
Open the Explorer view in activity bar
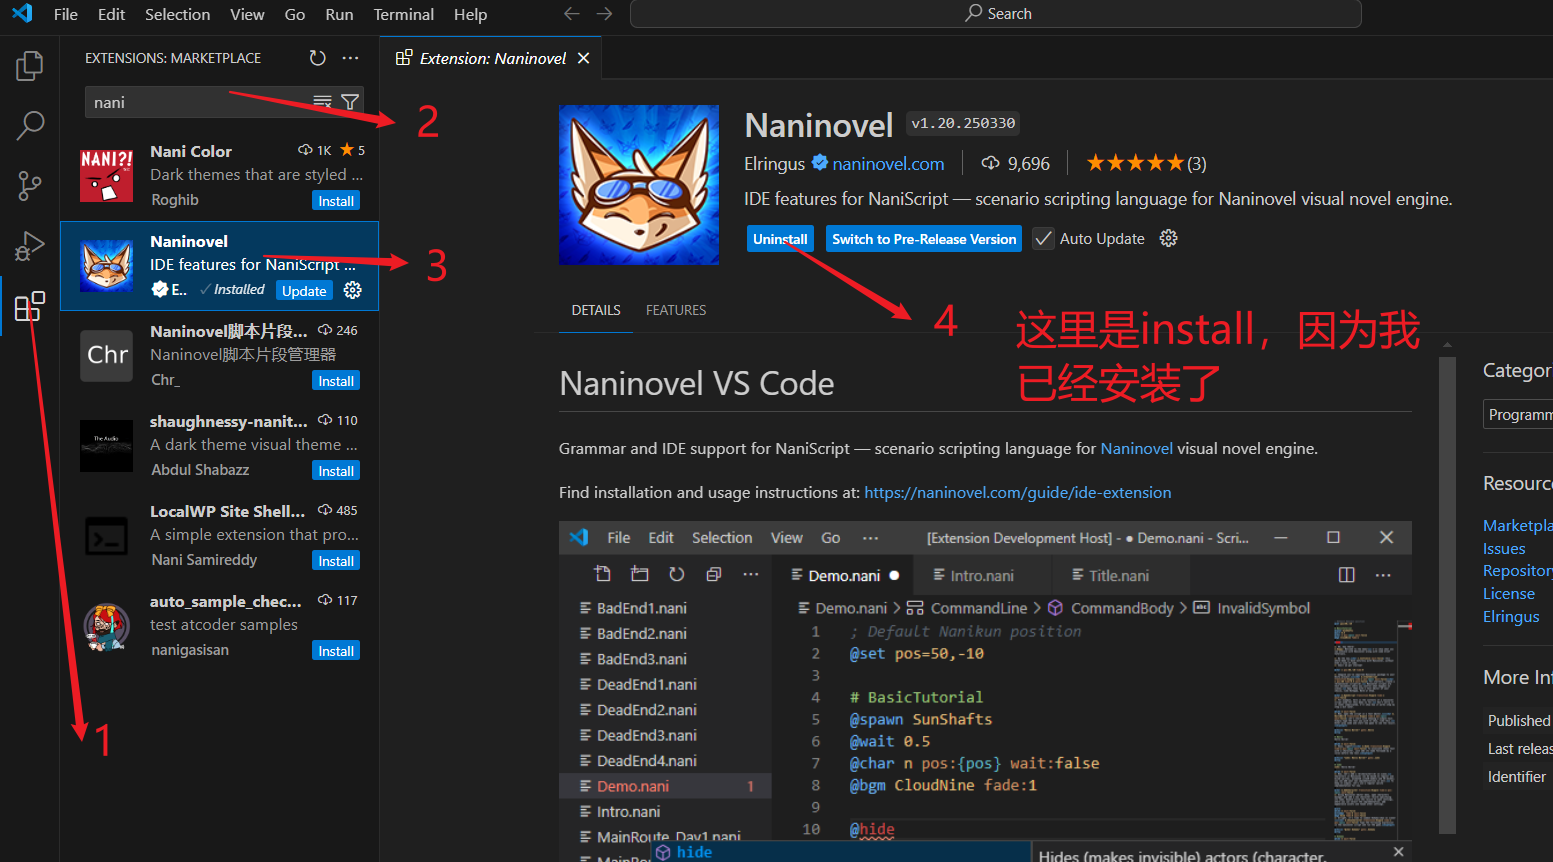tap(30, 66)
